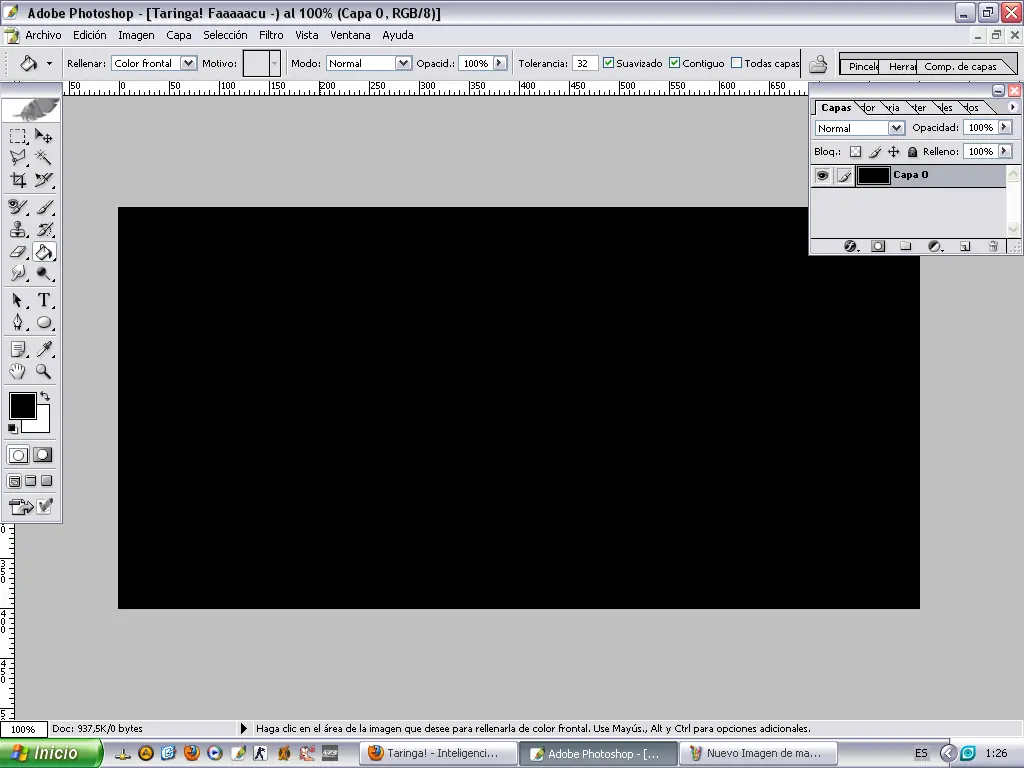Select the Eraser tool
Screen dimensions: 1024x768
coord(18,251)
